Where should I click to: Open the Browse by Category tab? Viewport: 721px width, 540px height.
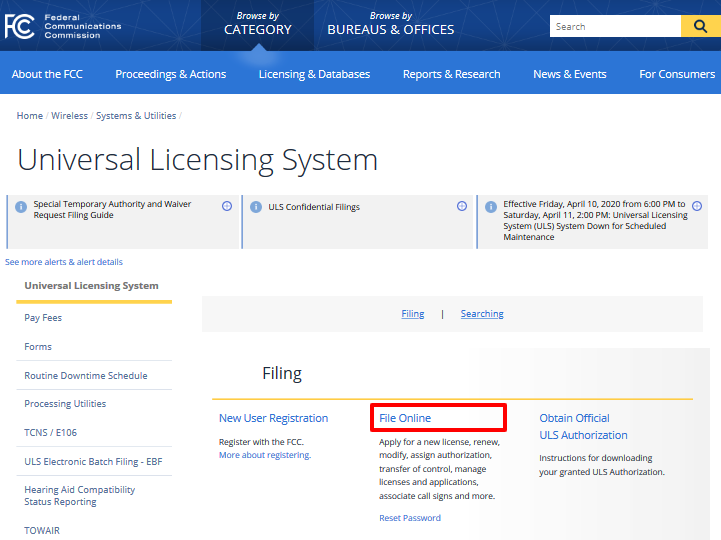(258, 24)
